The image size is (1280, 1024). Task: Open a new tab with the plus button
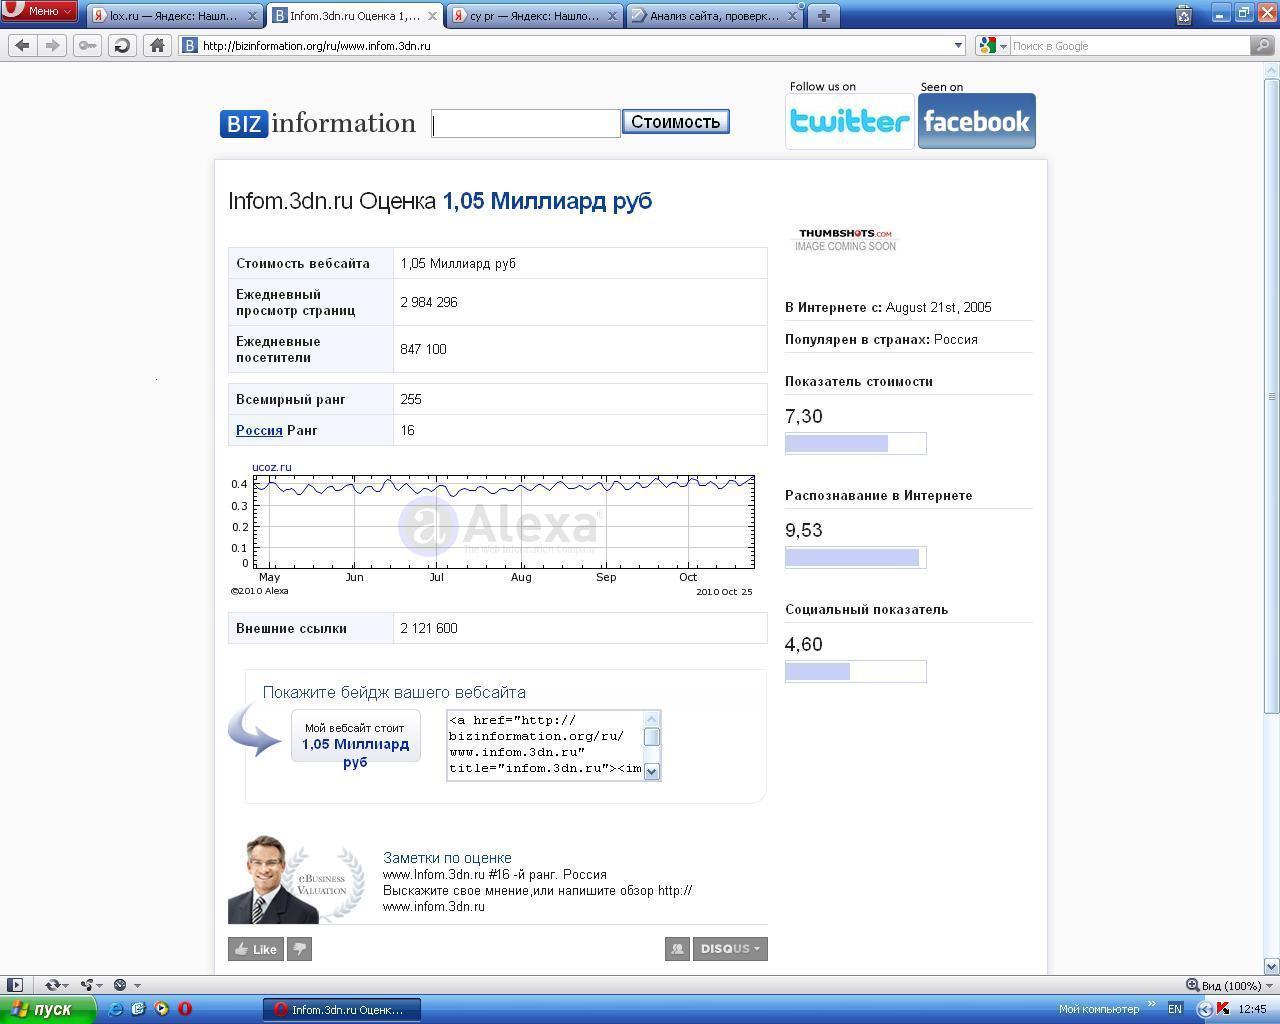coord(823,16)
